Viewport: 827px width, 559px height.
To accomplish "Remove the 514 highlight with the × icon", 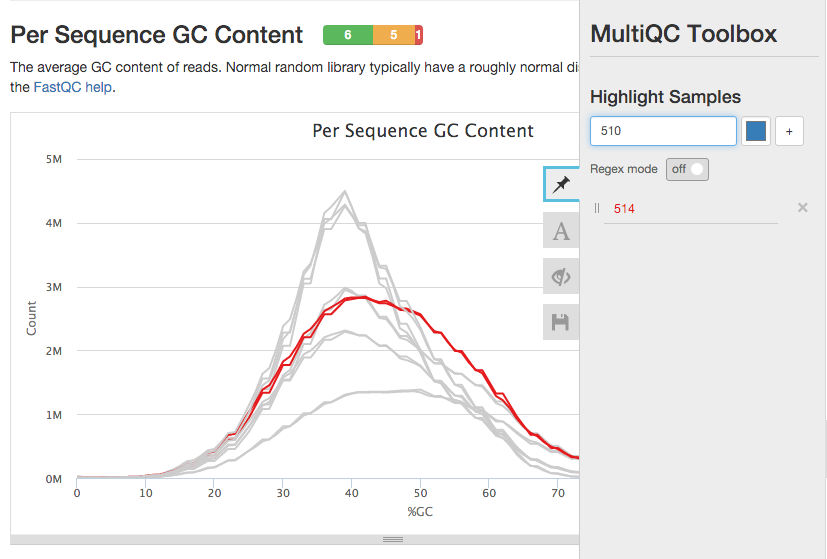I will pyautogui.click(x=802, y=208).
